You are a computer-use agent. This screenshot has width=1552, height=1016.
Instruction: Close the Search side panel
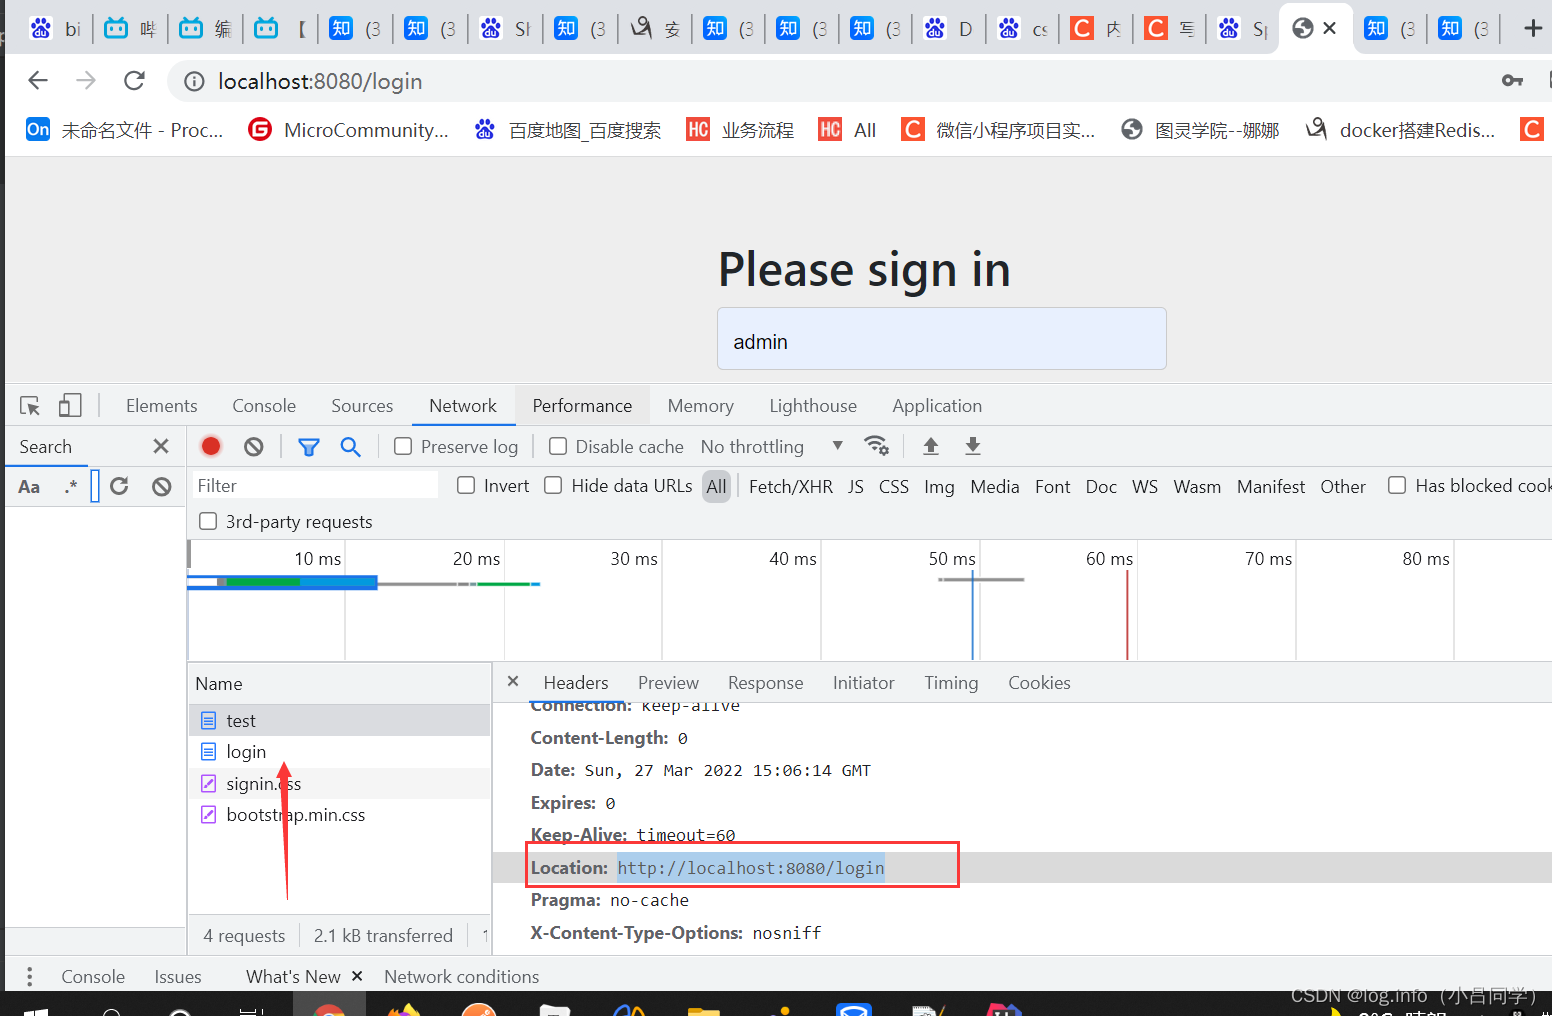pos(161,446)
